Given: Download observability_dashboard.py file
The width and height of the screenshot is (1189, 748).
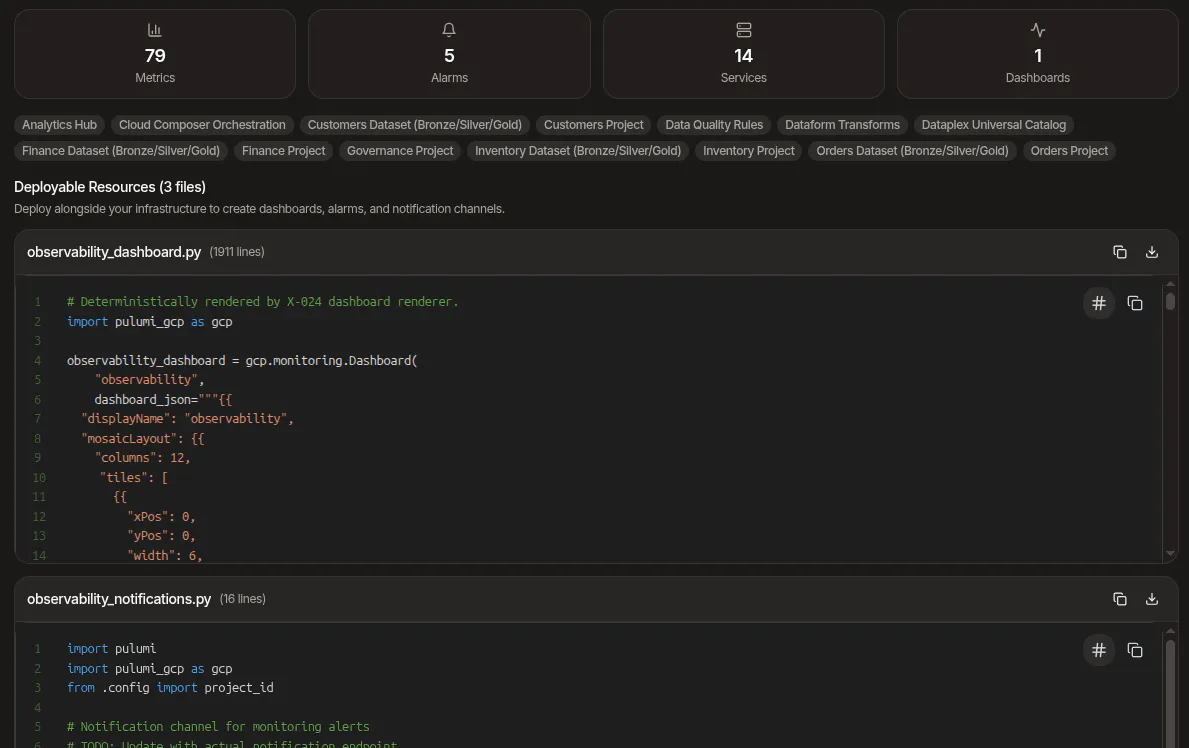Looking at the screenshot, I should (1151, 252).
